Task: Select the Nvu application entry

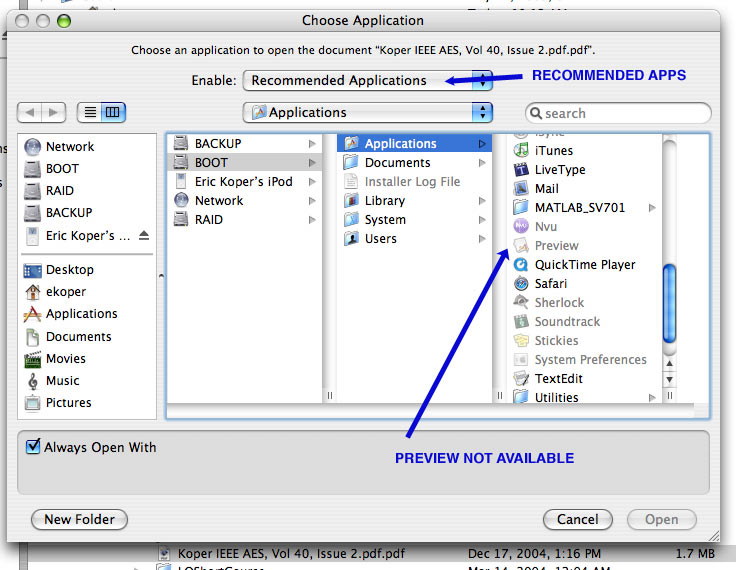Action: coord(545,227)
